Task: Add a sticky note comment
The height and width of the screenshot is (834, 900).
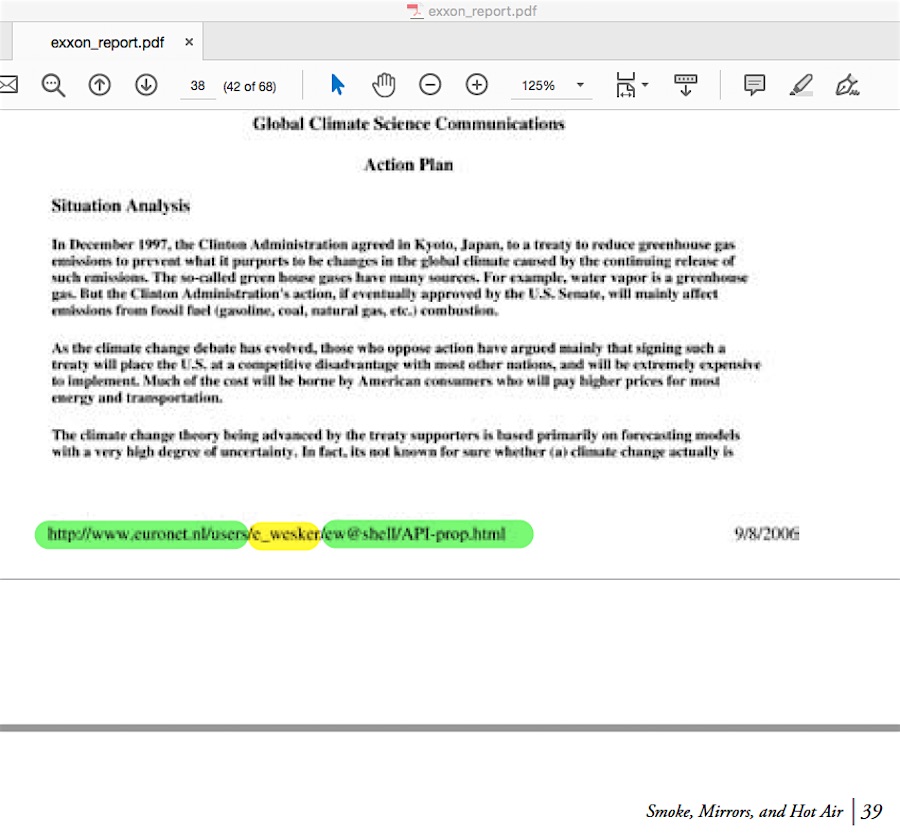Action: pyautogui.click(x=754, y=85)
